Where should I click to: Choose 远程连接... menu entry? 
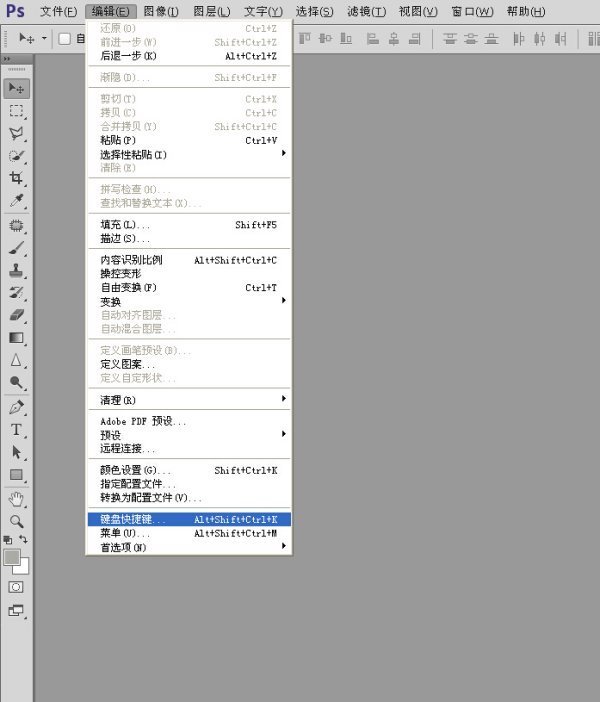pos(189,448)
